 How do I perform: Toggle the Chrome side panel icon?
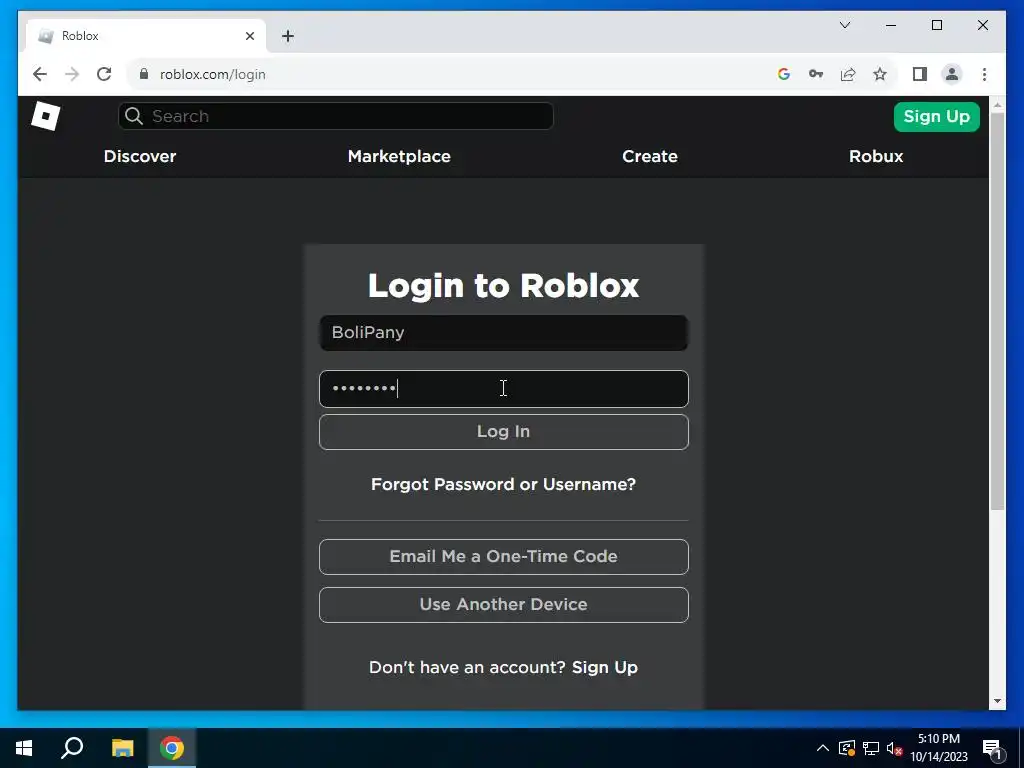tap(920, 74)
